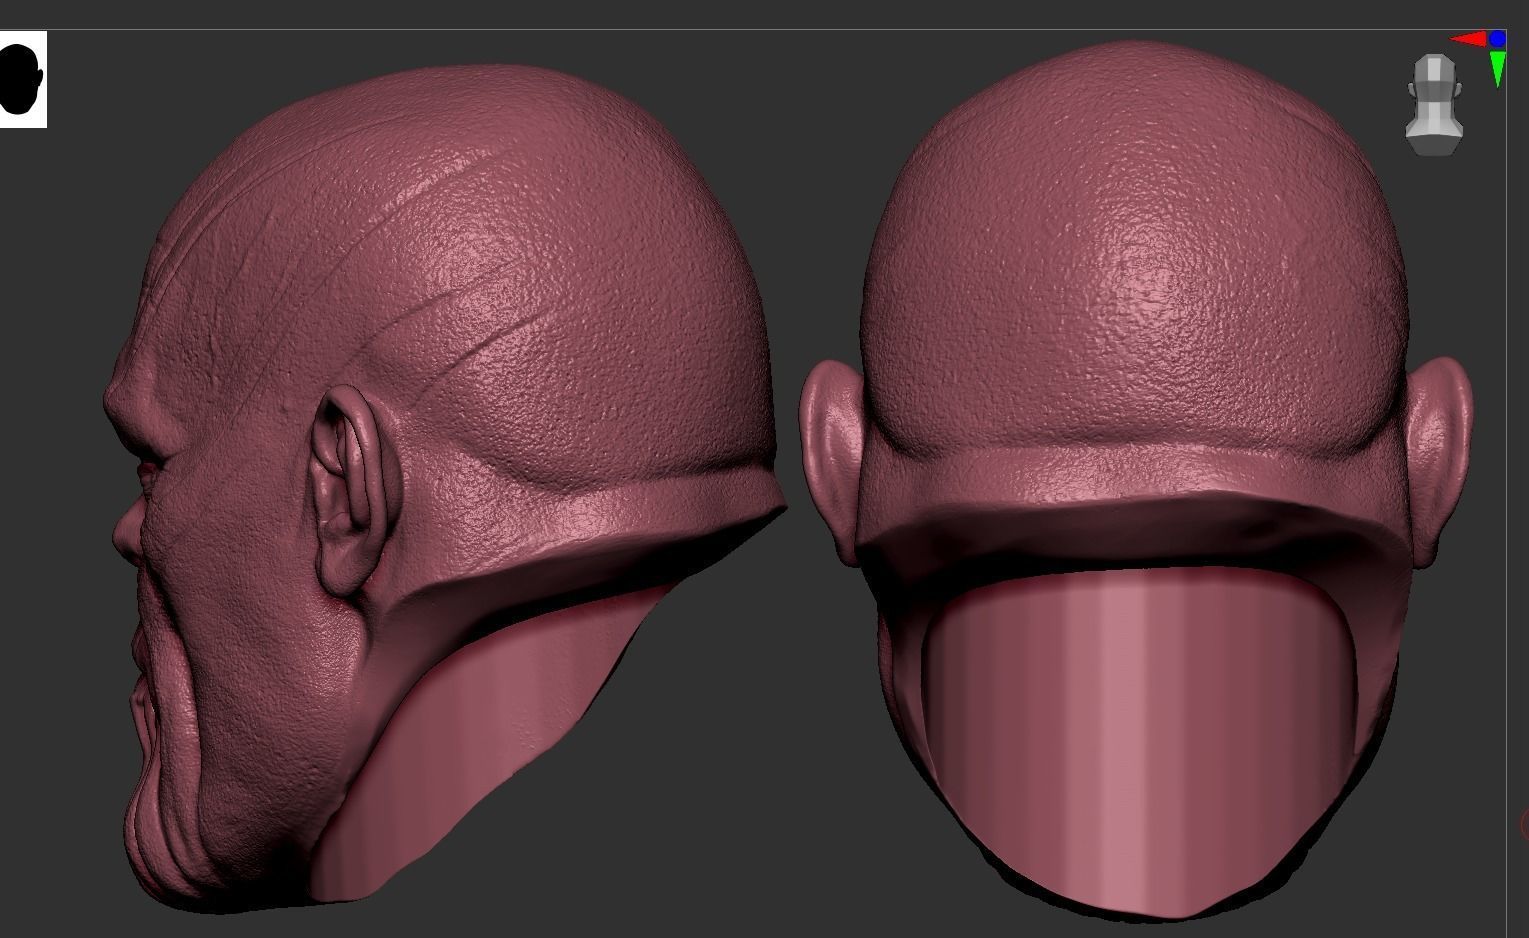Click the red X-axis cone

(1469, 39)
